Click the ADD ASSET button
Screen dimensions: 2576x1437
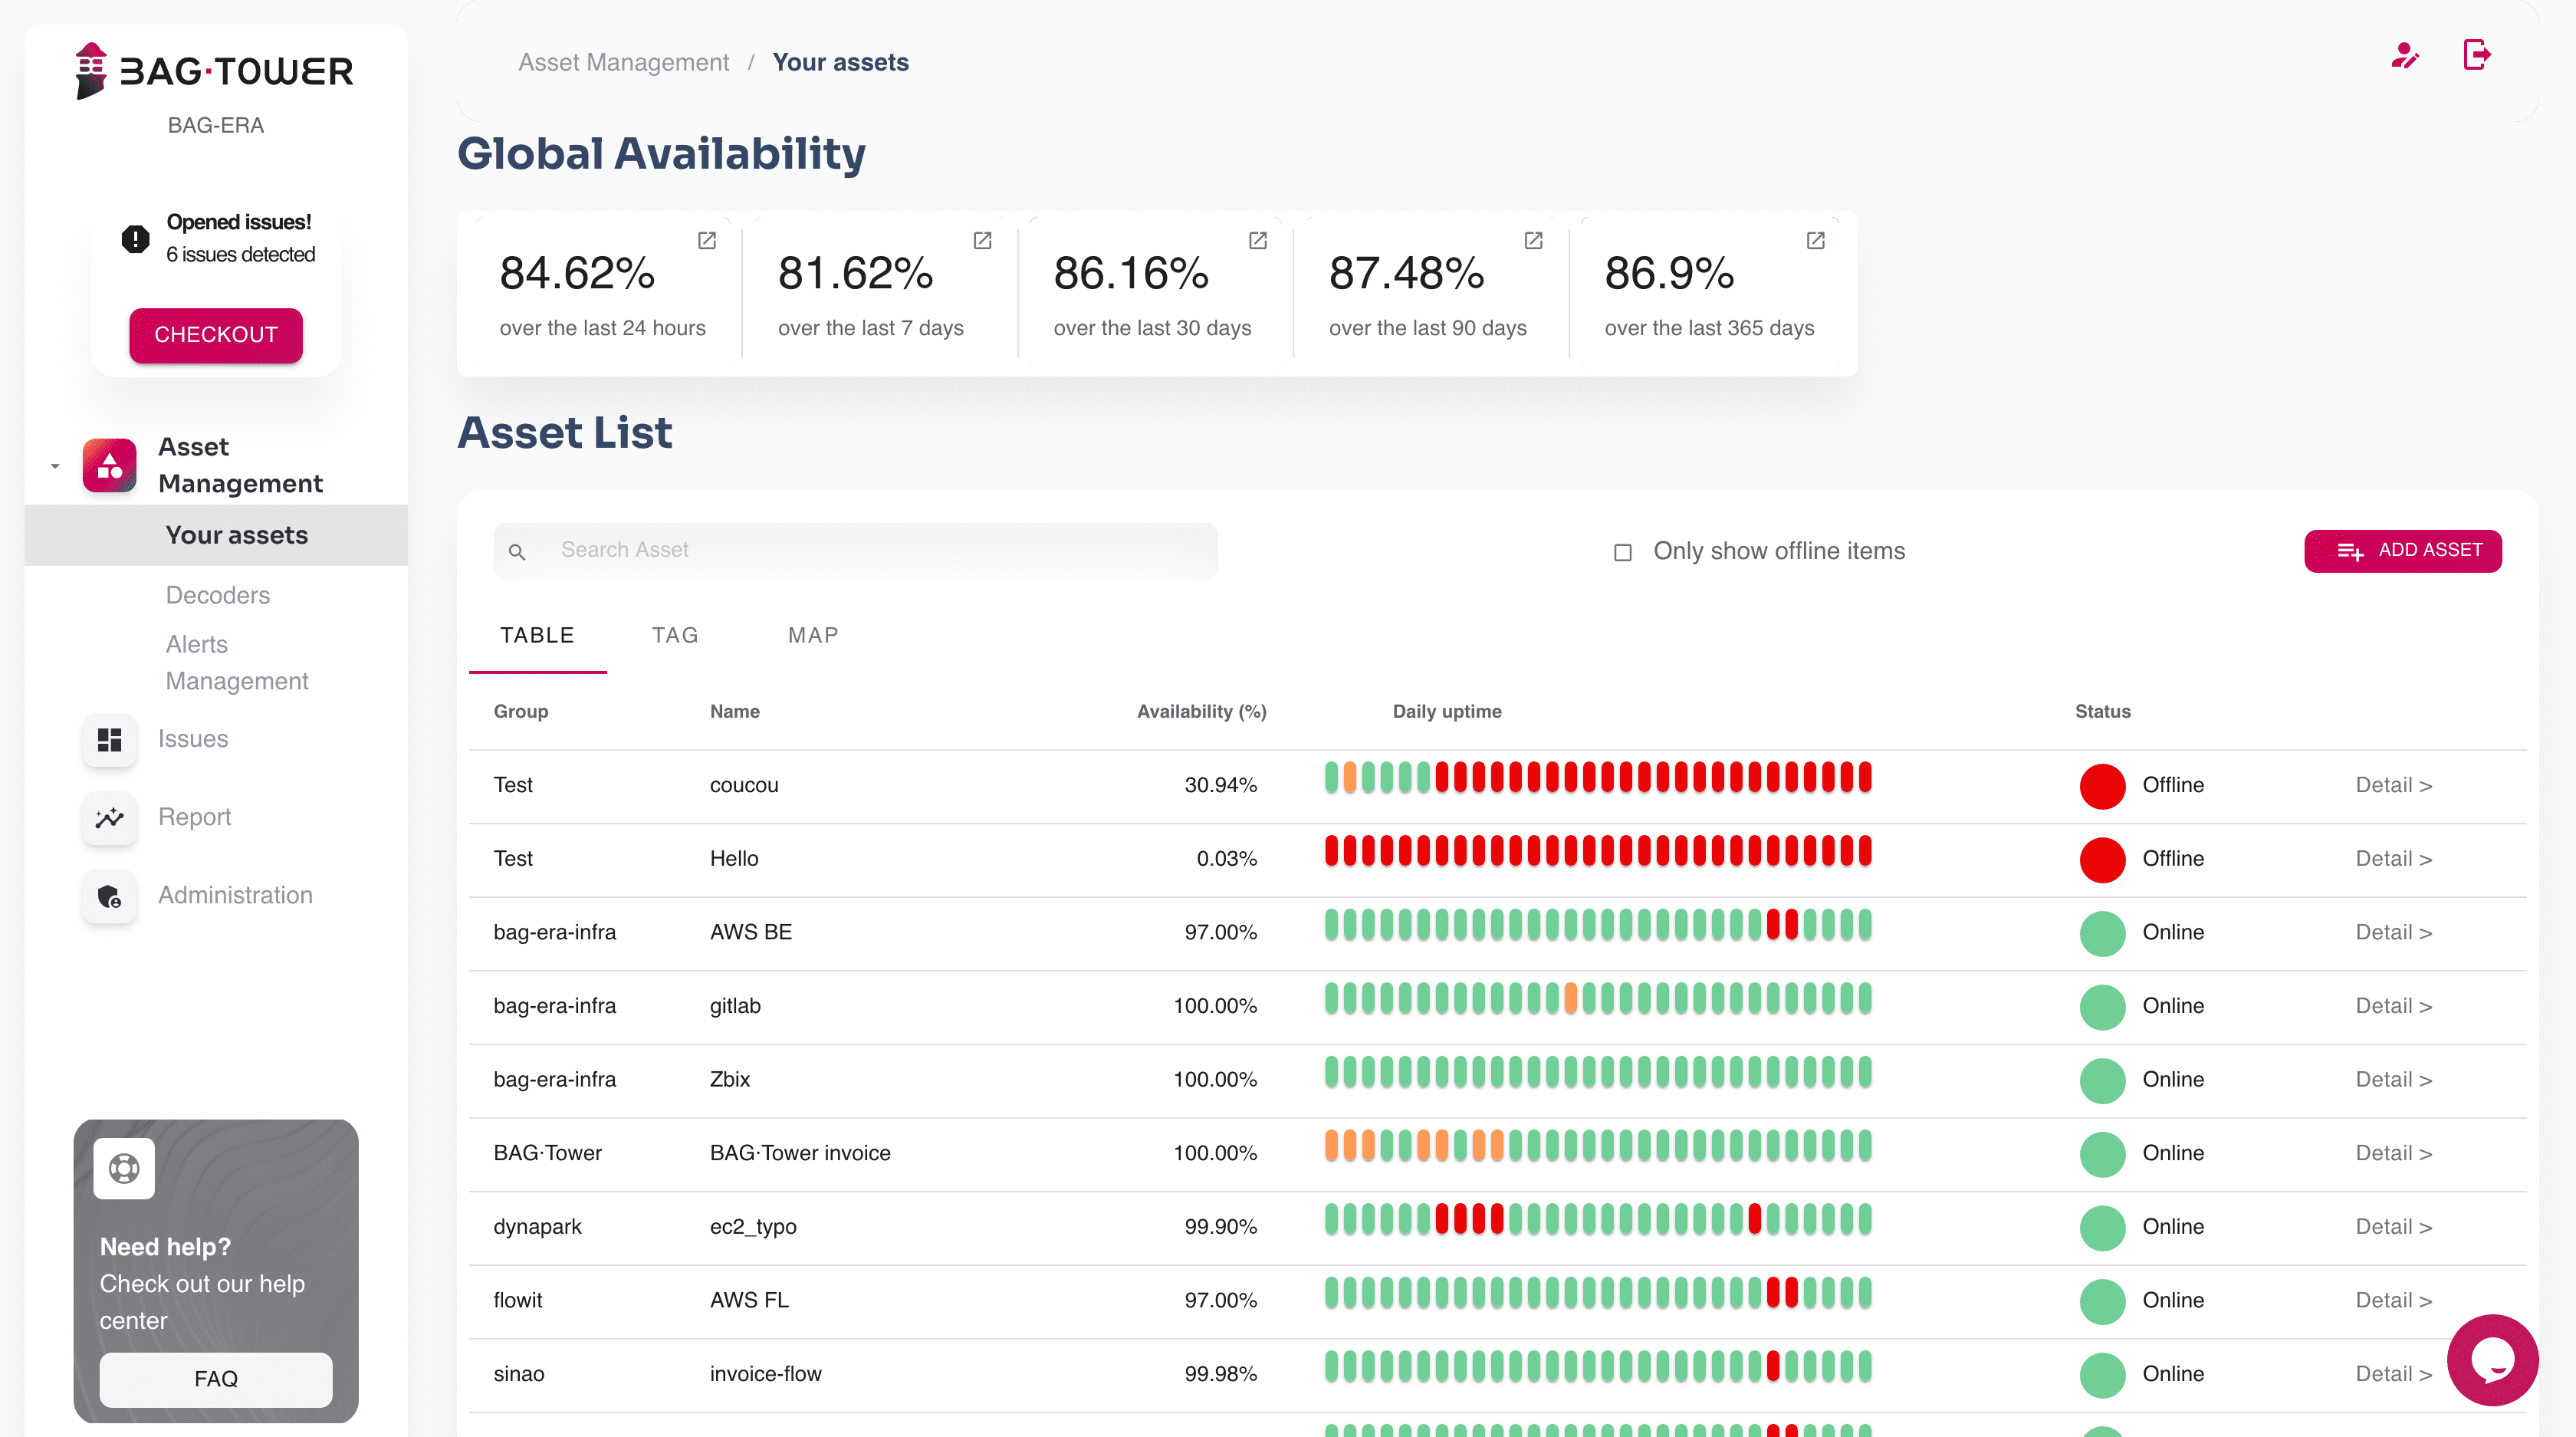2402,551
